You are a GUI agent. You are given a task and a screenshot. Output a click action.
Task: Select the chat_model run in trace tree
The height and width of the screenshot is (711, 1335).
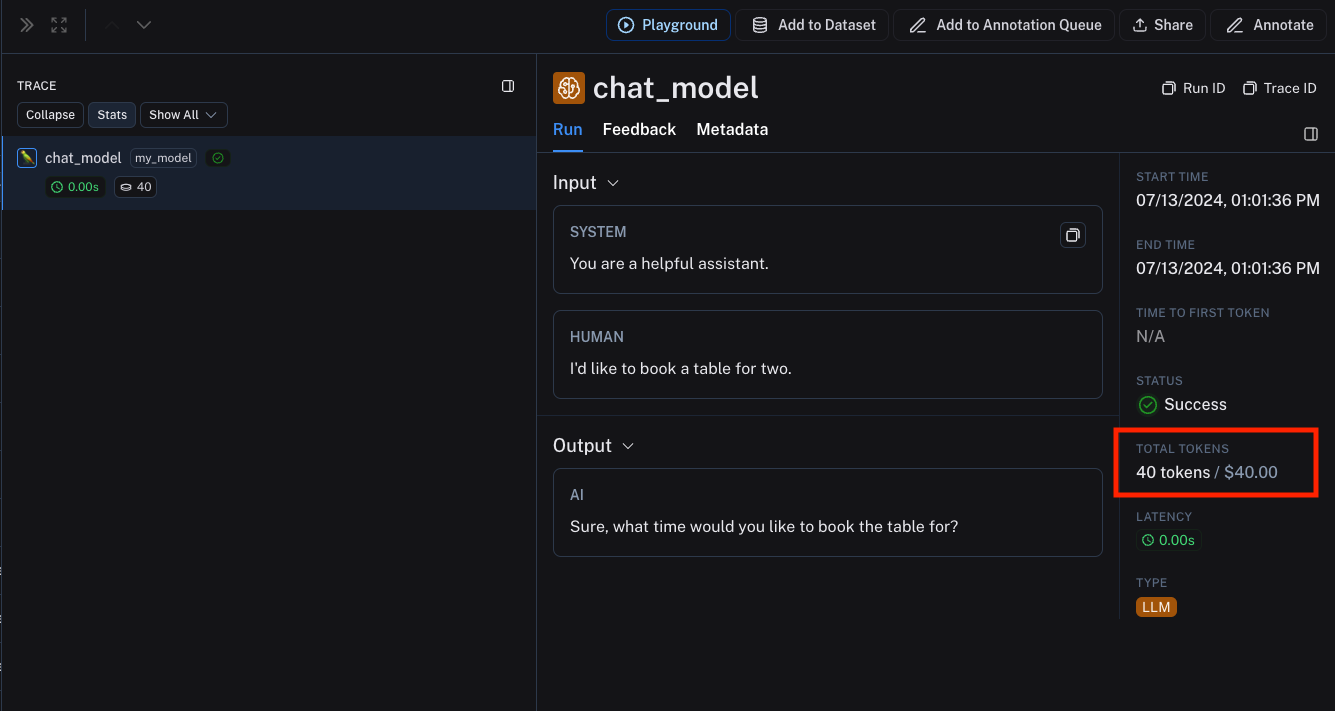click(x=83, y=158)
